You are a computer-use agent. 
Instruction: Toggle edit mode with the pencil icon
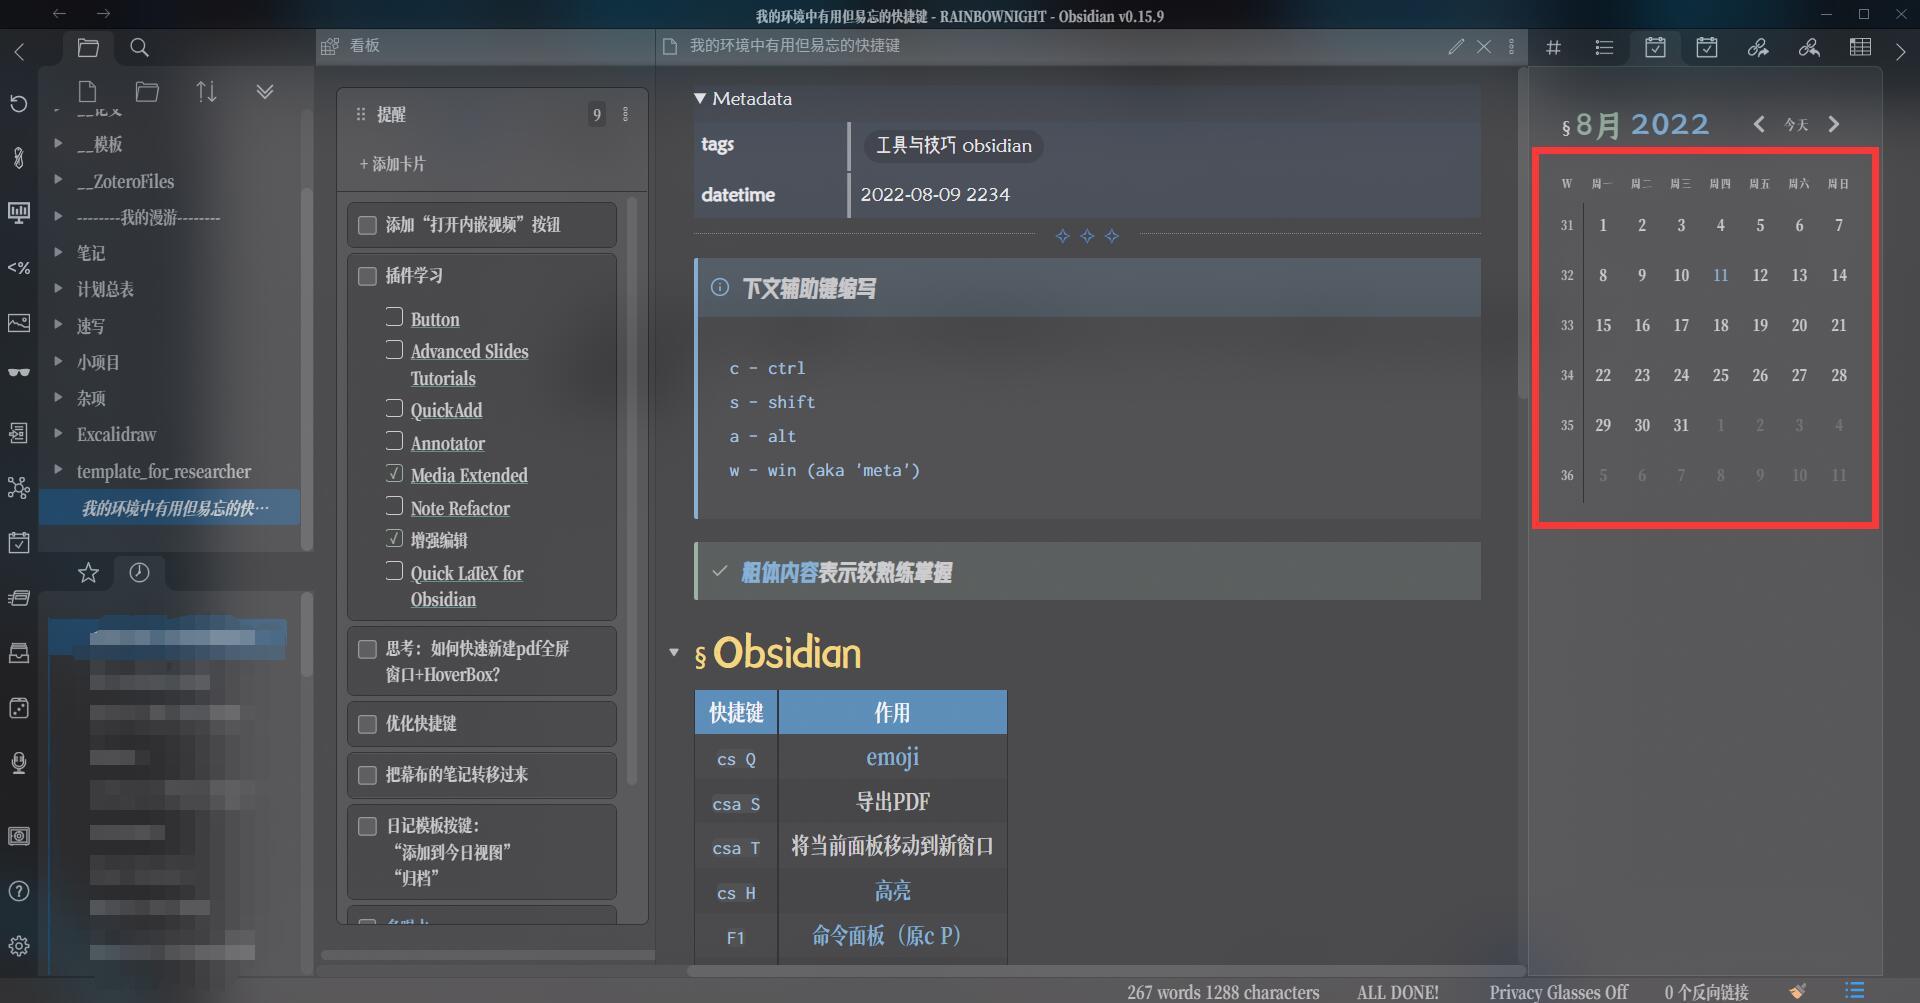point(1456,46)
